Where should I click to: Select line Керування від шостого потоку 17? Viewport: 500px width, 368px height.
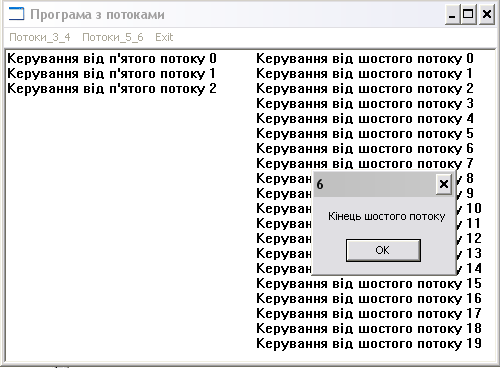369,314
